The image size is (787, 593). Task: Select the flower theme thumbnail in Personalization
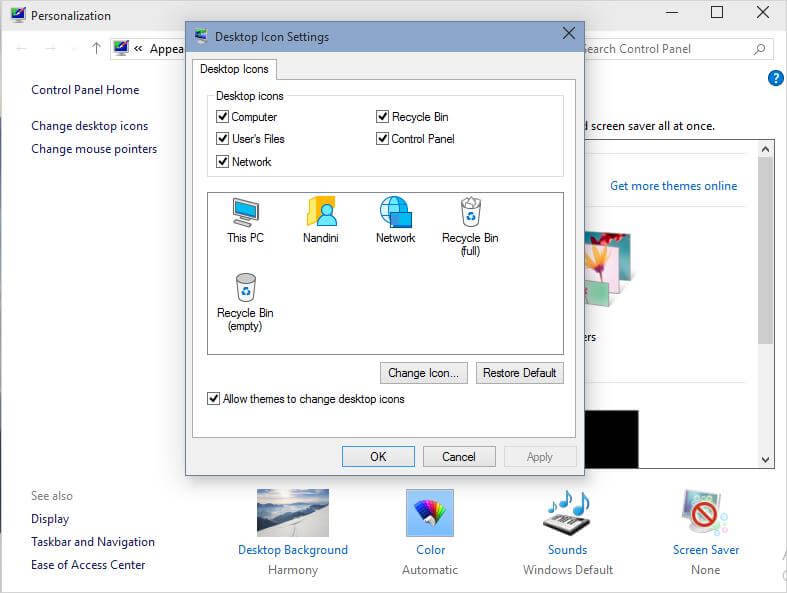pyautogui.click(x=607, y=269)
